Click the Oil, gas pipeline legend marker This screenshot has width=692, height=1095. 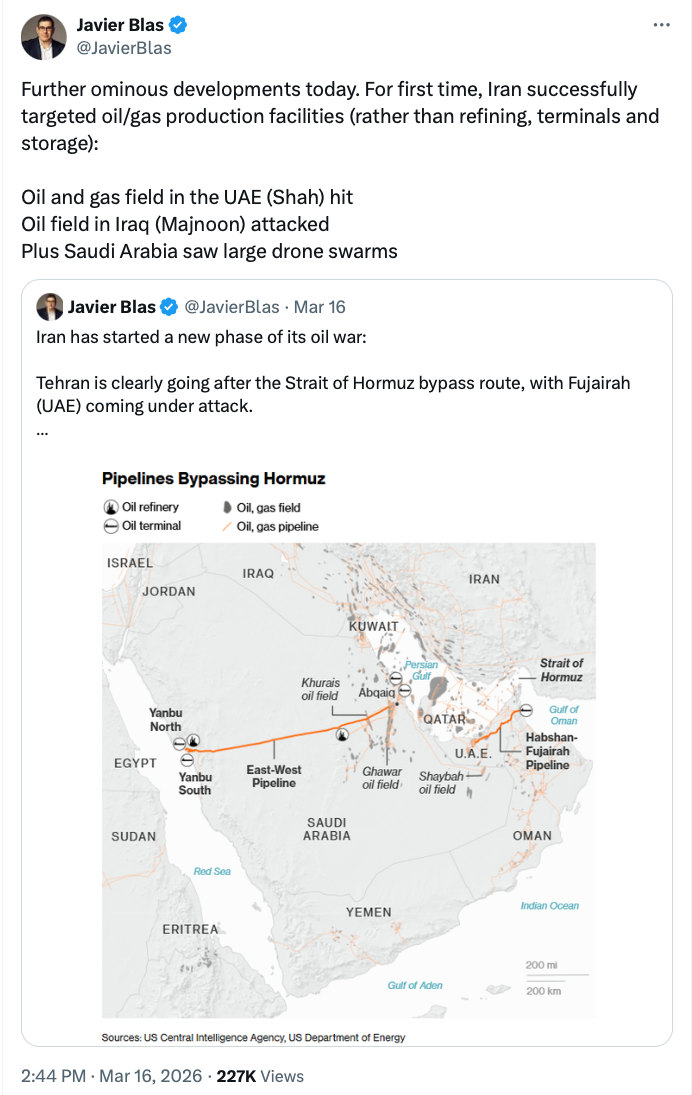(x=226, y=526)
